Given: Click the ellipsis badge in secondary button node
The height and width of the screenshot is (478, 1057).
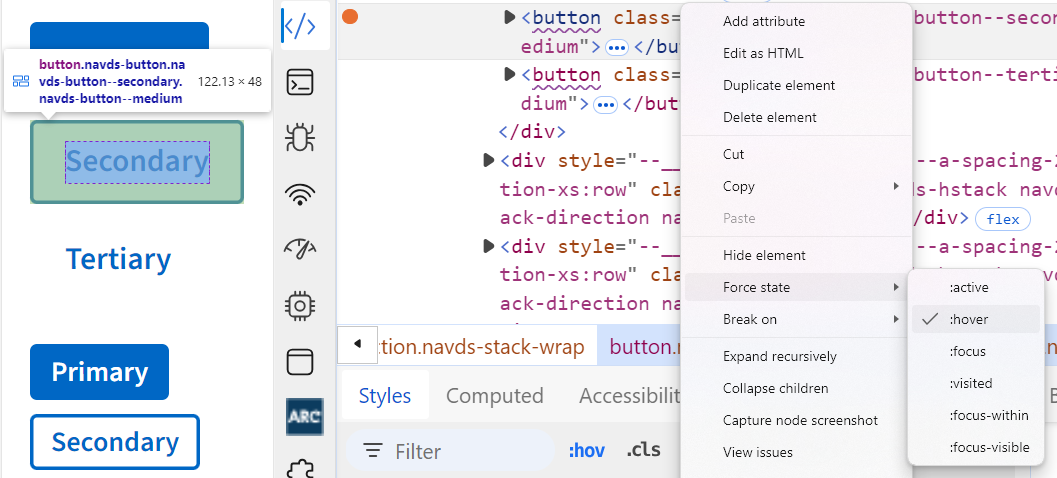Looking at the screenshot, I should point(617,47).
